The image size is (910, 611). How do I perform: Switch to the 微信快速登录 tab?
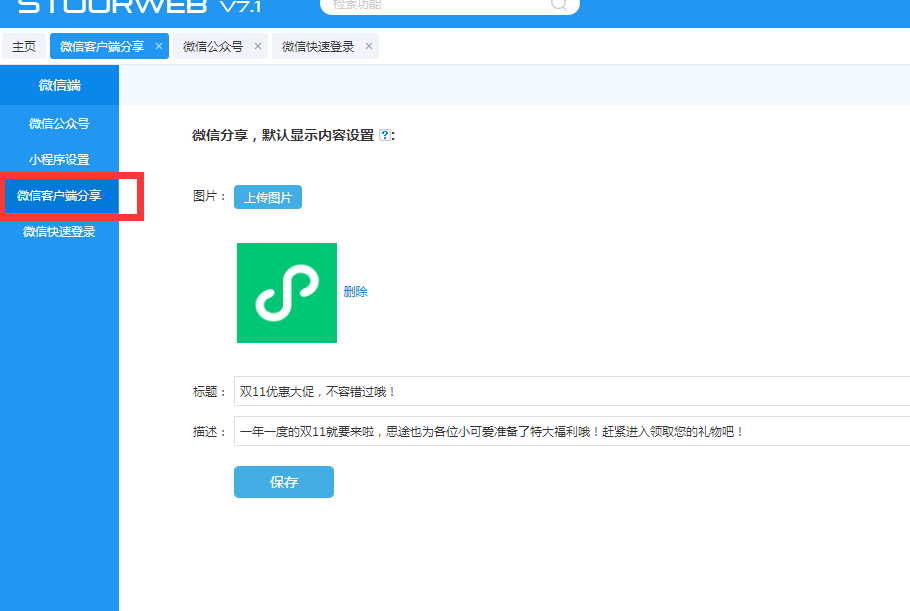point(317,47)
